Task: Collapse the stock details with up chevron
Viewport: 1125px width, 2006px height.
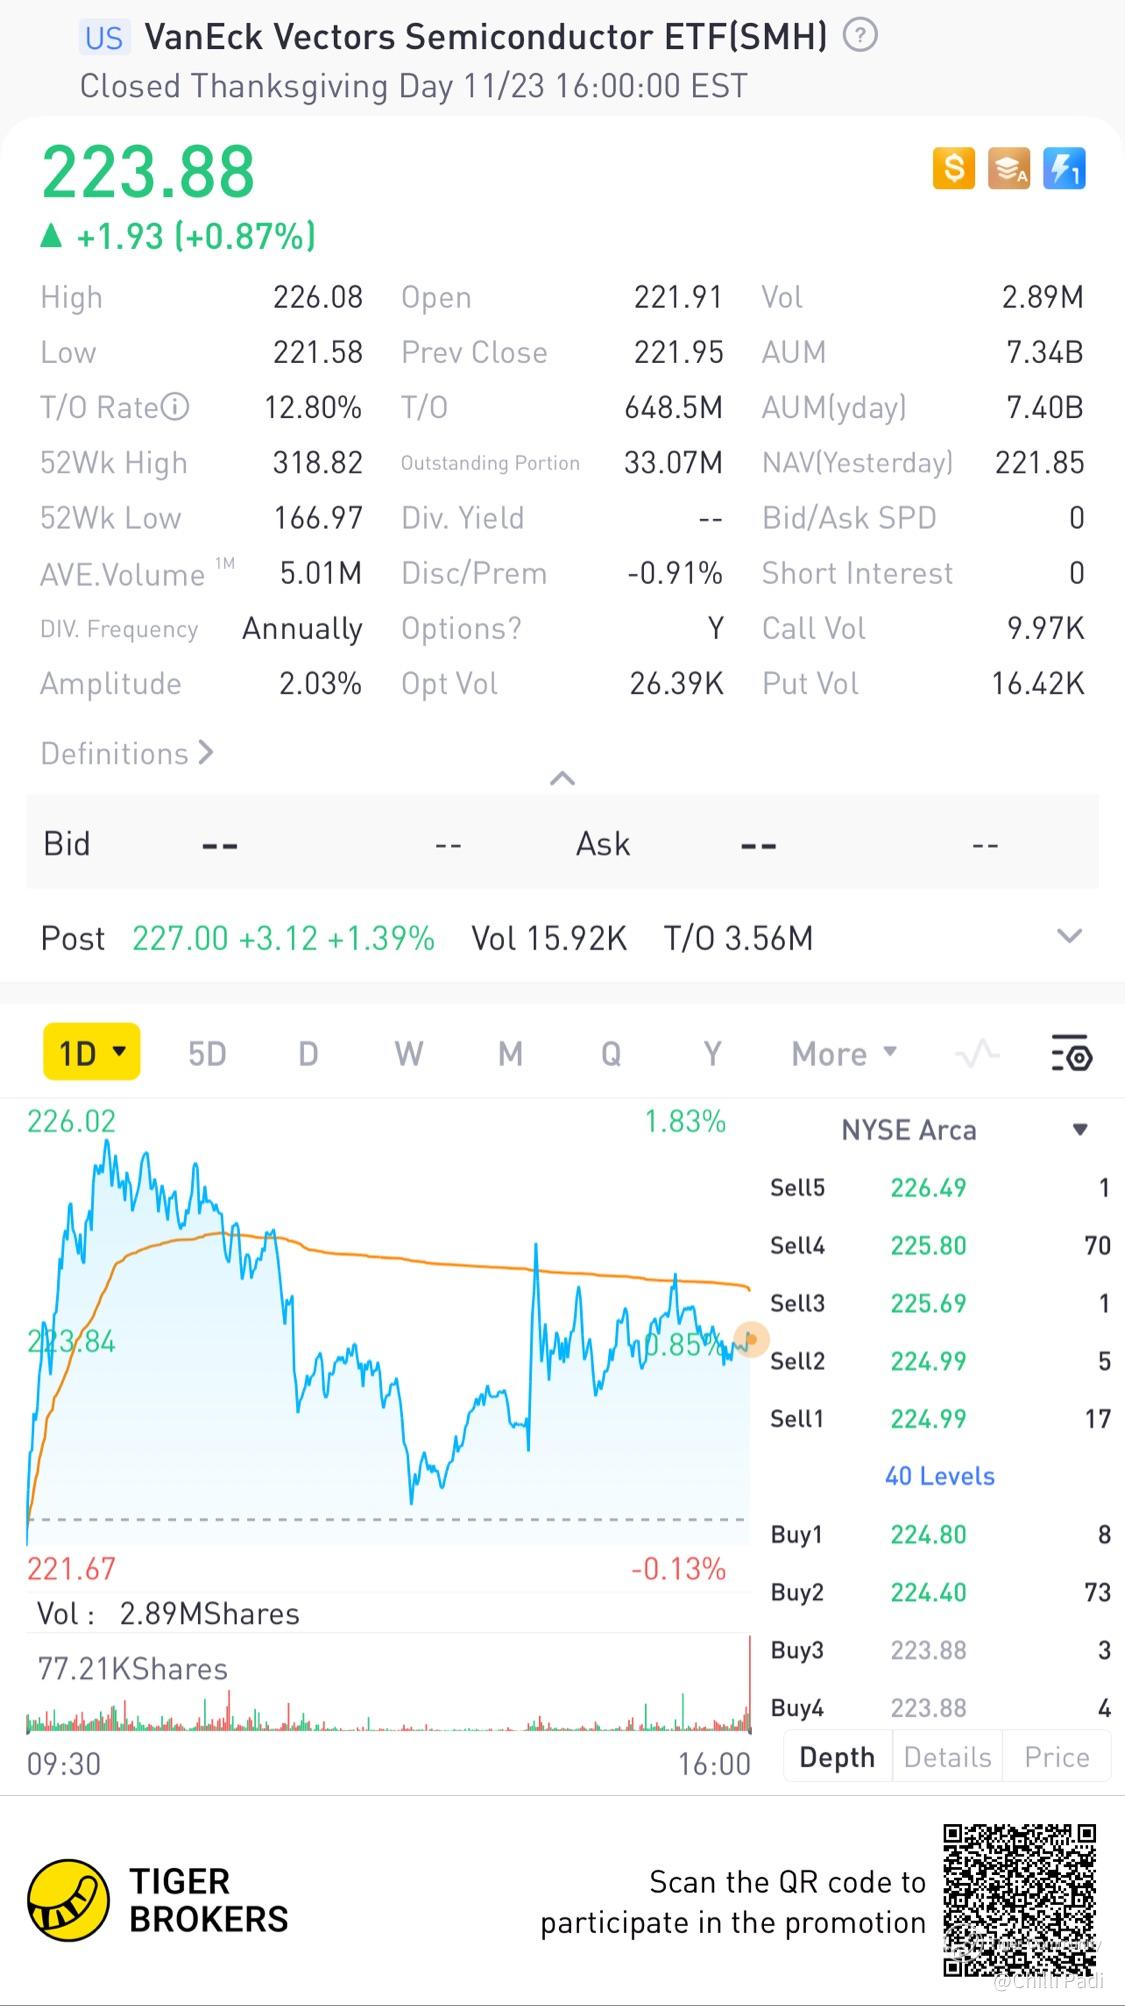Action: tap(562, 778)
